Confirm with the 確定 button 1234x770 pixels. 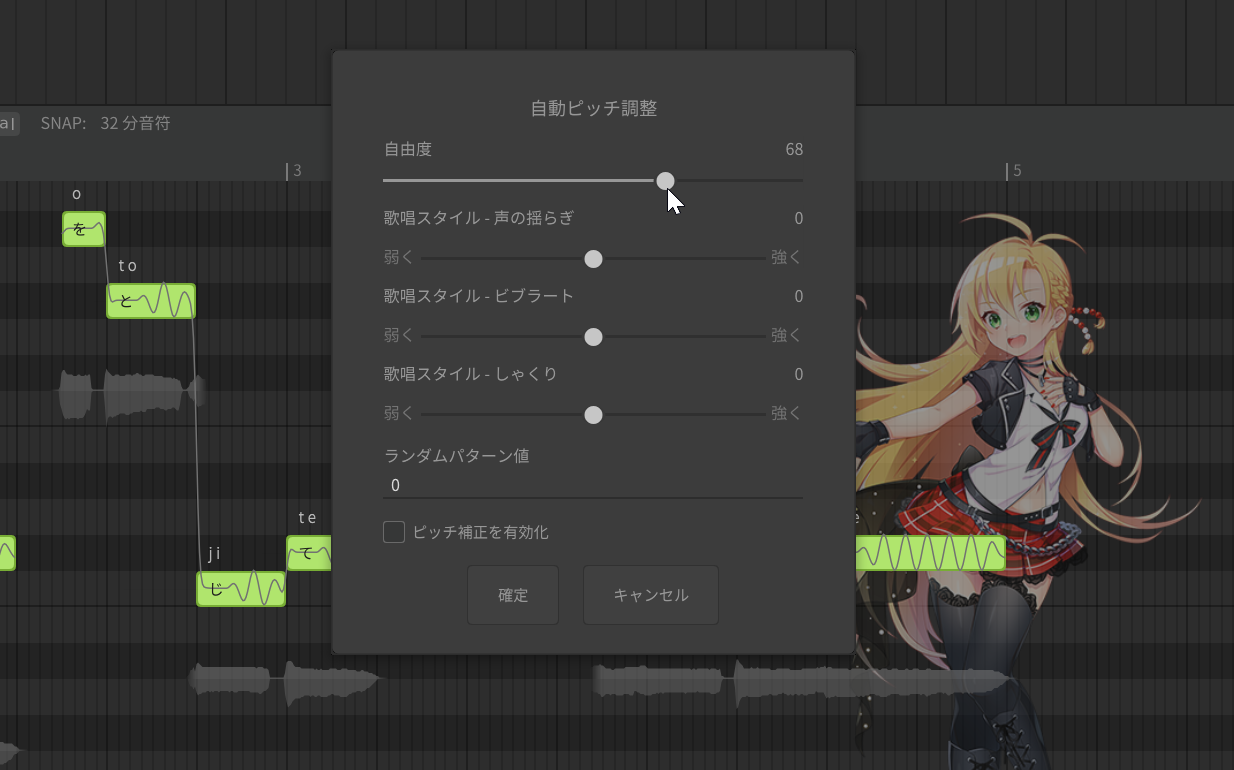tap(513, 595)
